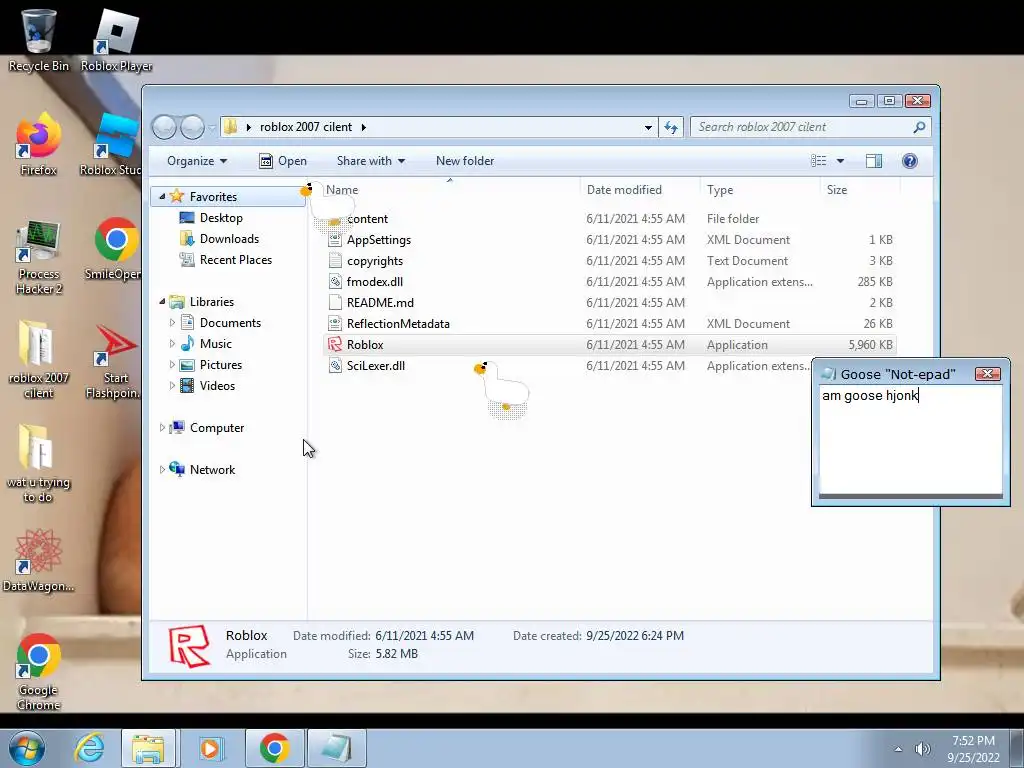
Task: Show hidden tray icons arrow
Action: pos(898,749)
